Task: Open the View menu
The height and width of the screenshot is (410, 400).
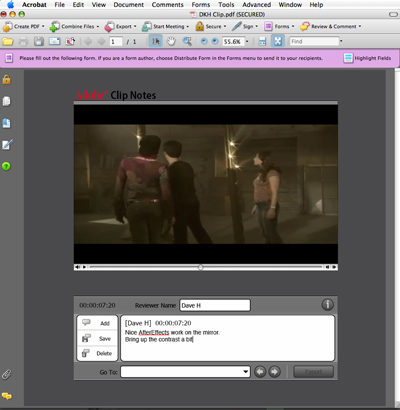Action: 99,5
